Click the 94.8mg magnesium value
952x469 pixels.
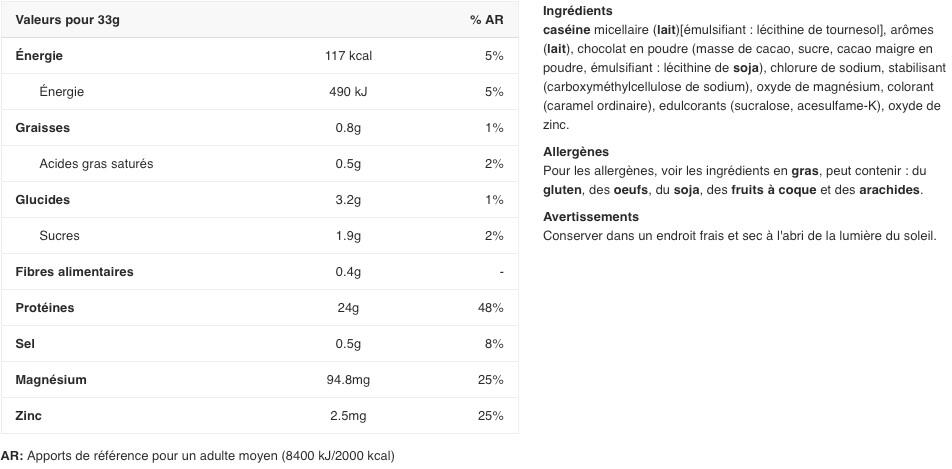click(348, 380)
